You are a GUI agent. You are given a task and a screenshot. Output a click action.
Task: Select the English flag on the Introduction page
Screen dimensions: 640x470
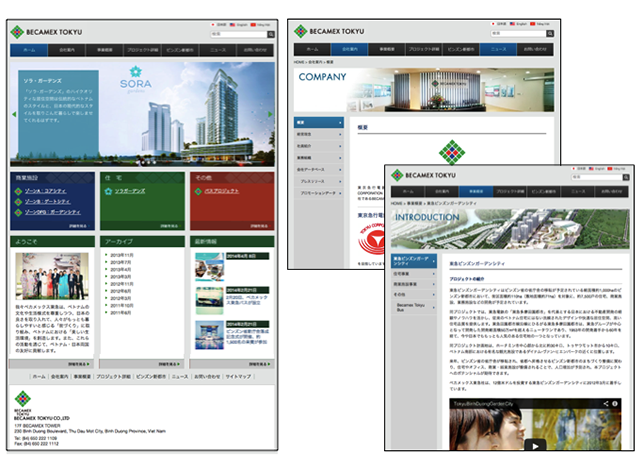[x=592, y=168]
